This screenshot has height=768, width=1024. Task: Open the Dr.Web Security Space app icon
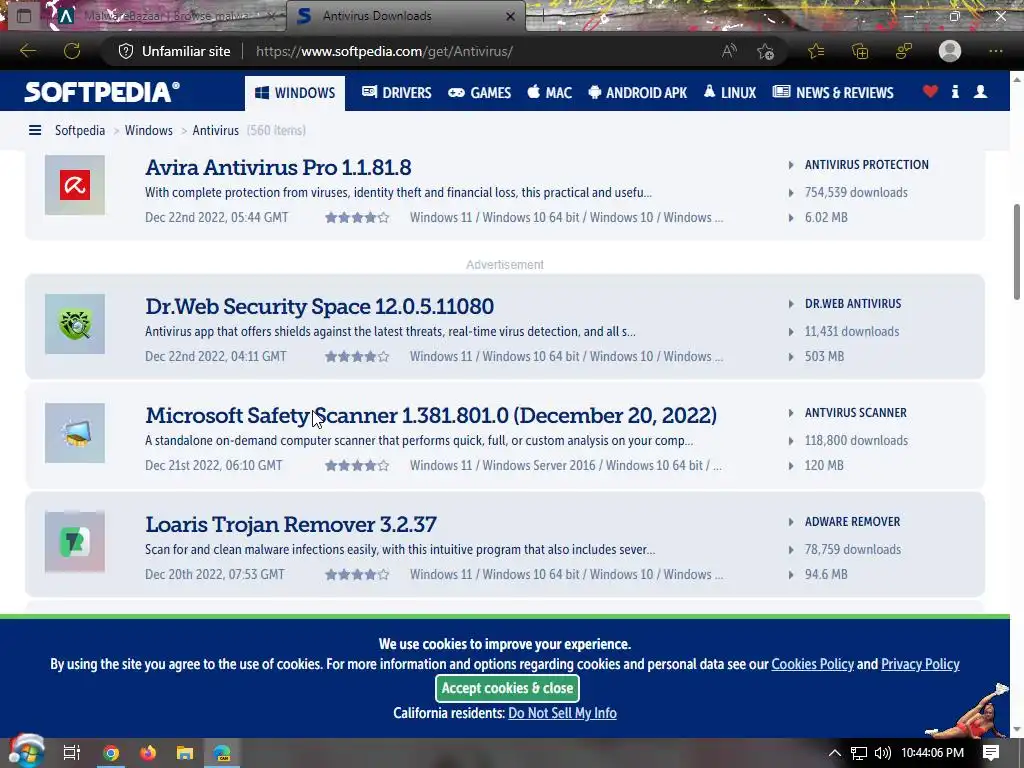tap(74, 324)
